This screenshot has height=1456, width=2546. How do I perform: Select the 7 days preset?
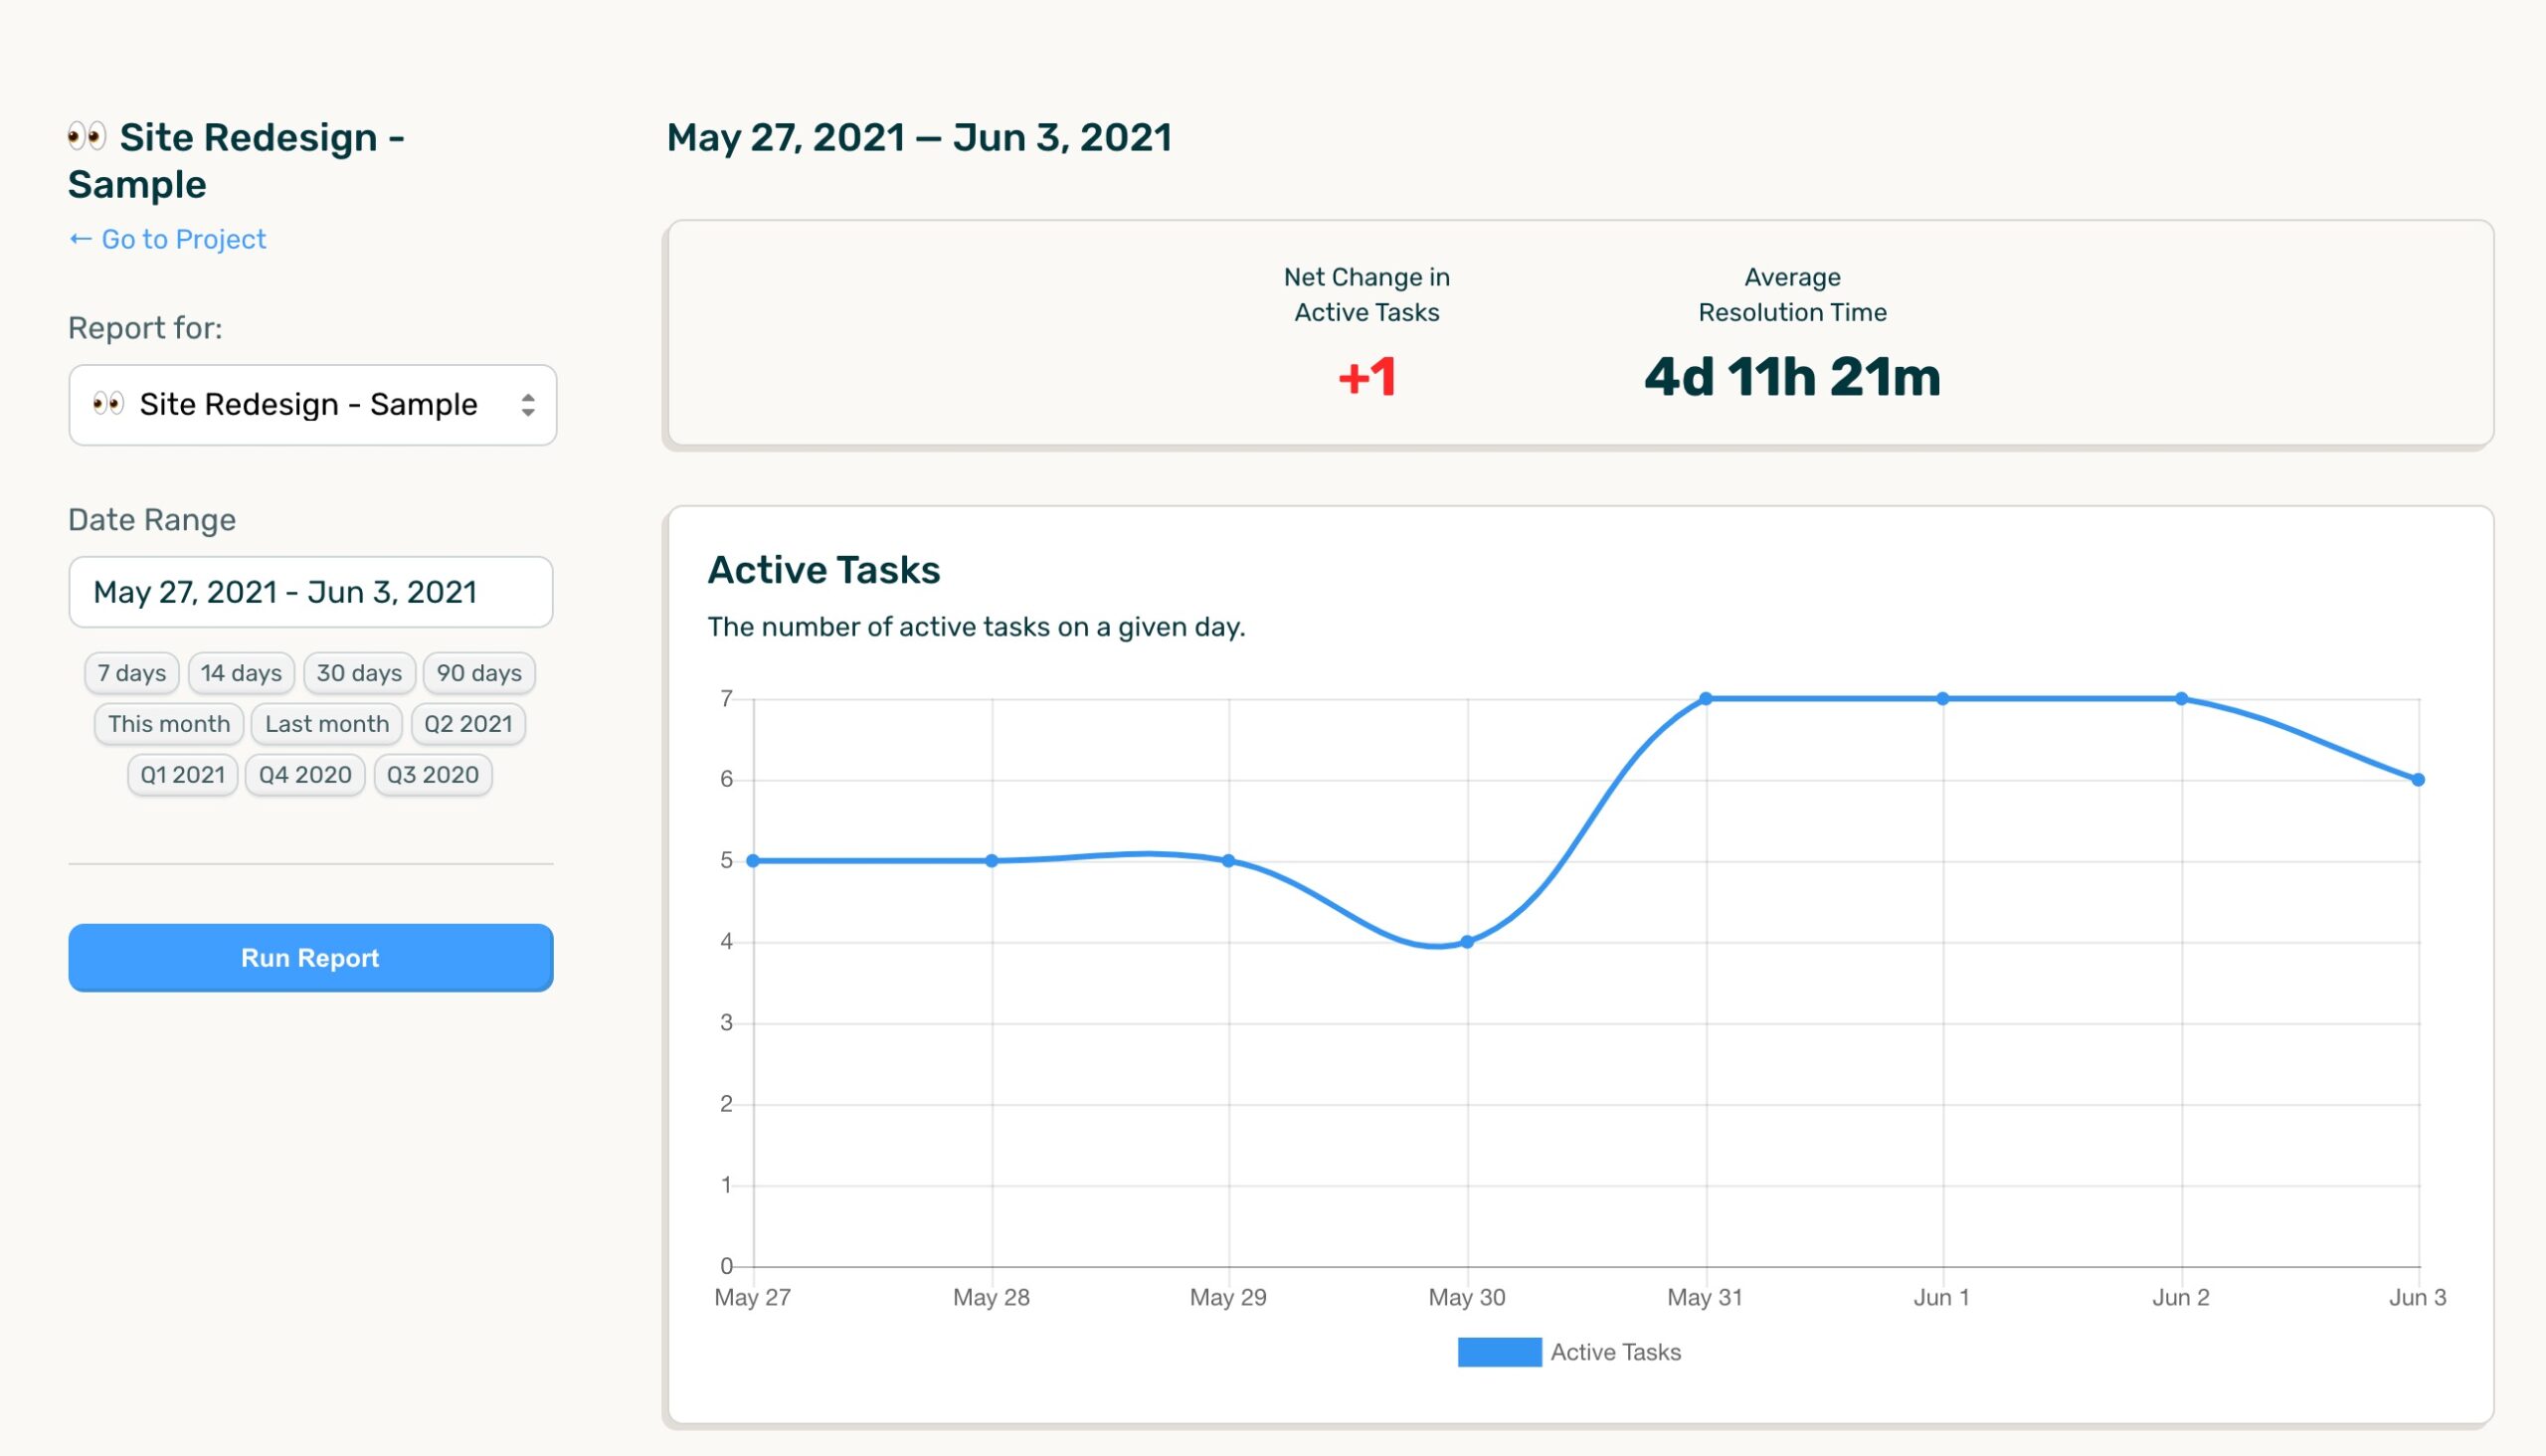point(132,673)
